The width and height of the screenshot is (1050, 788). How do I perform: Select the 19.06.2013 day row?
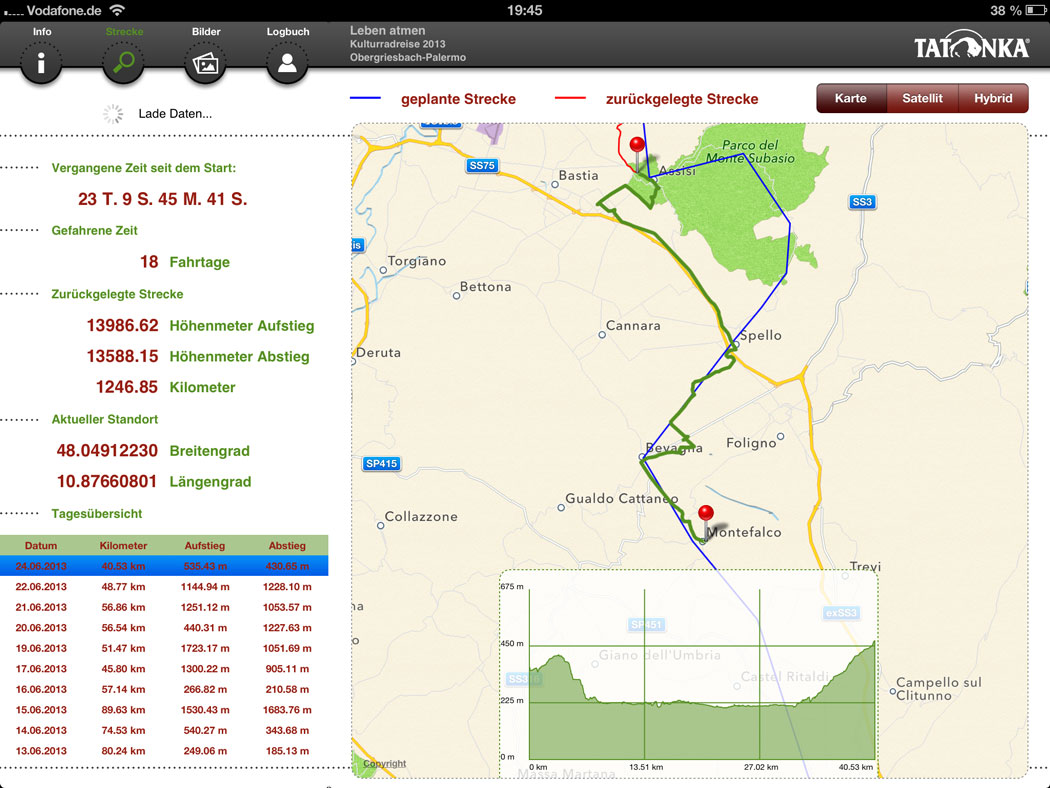click(x=164, y=648)
